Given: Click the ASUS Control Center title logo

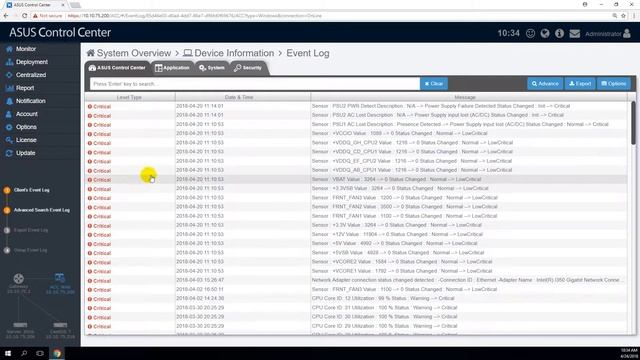Looking at the screenshot, I should pos(60,33).
